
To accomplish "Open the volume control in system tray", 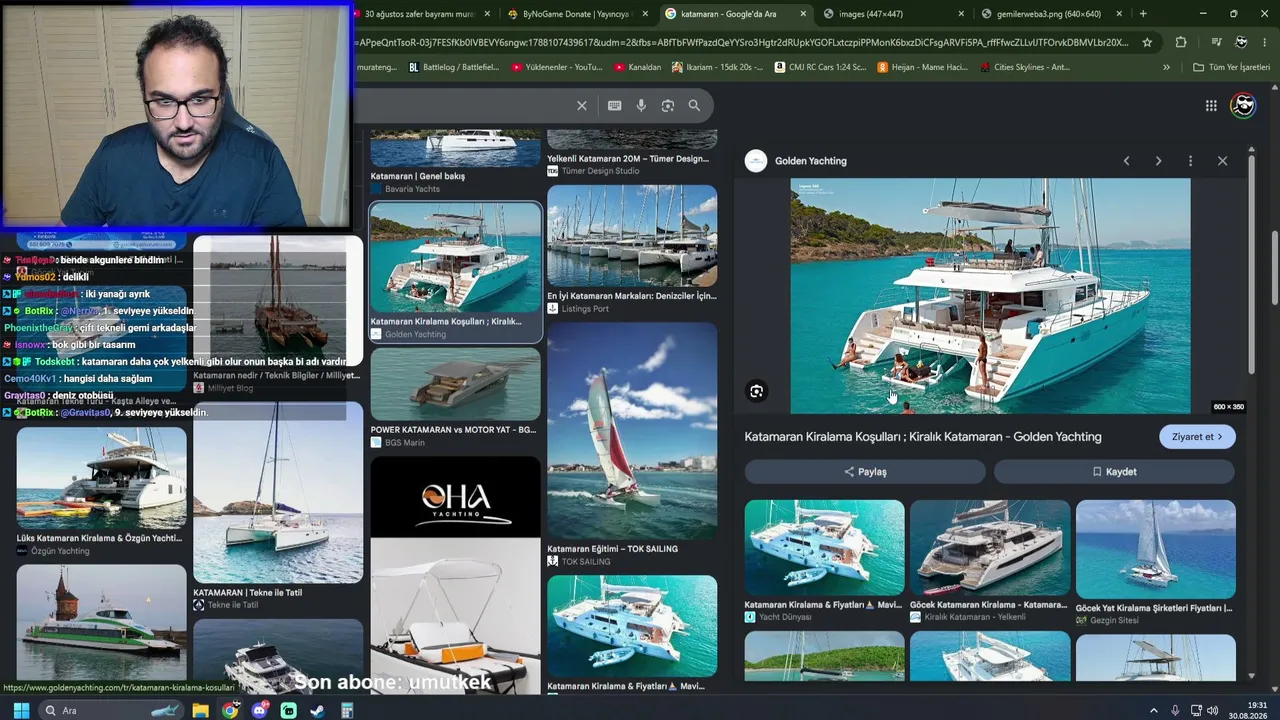I will pos(1213,711).
